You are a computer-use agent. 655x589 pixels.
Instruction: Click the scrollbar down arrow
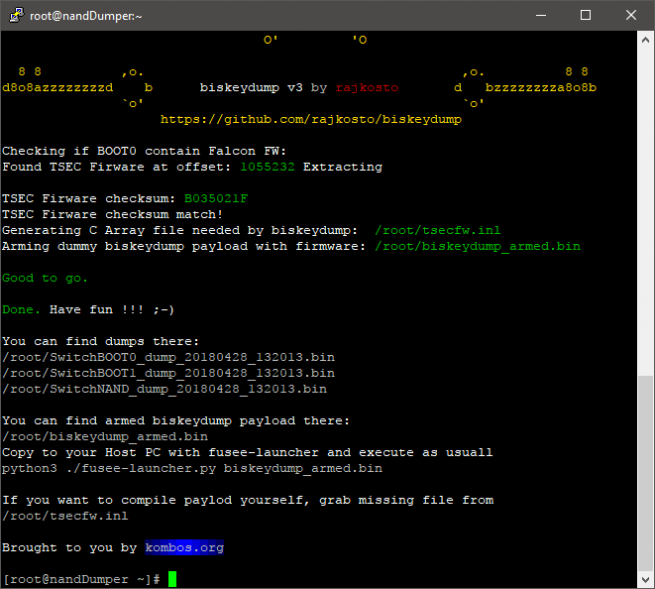(645, 579)
